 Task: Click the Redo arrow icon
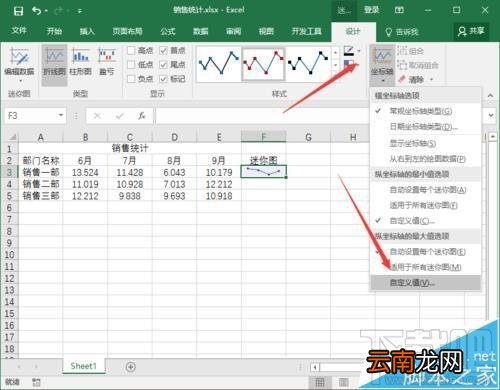pyautogui.click(x=58, y=11)
